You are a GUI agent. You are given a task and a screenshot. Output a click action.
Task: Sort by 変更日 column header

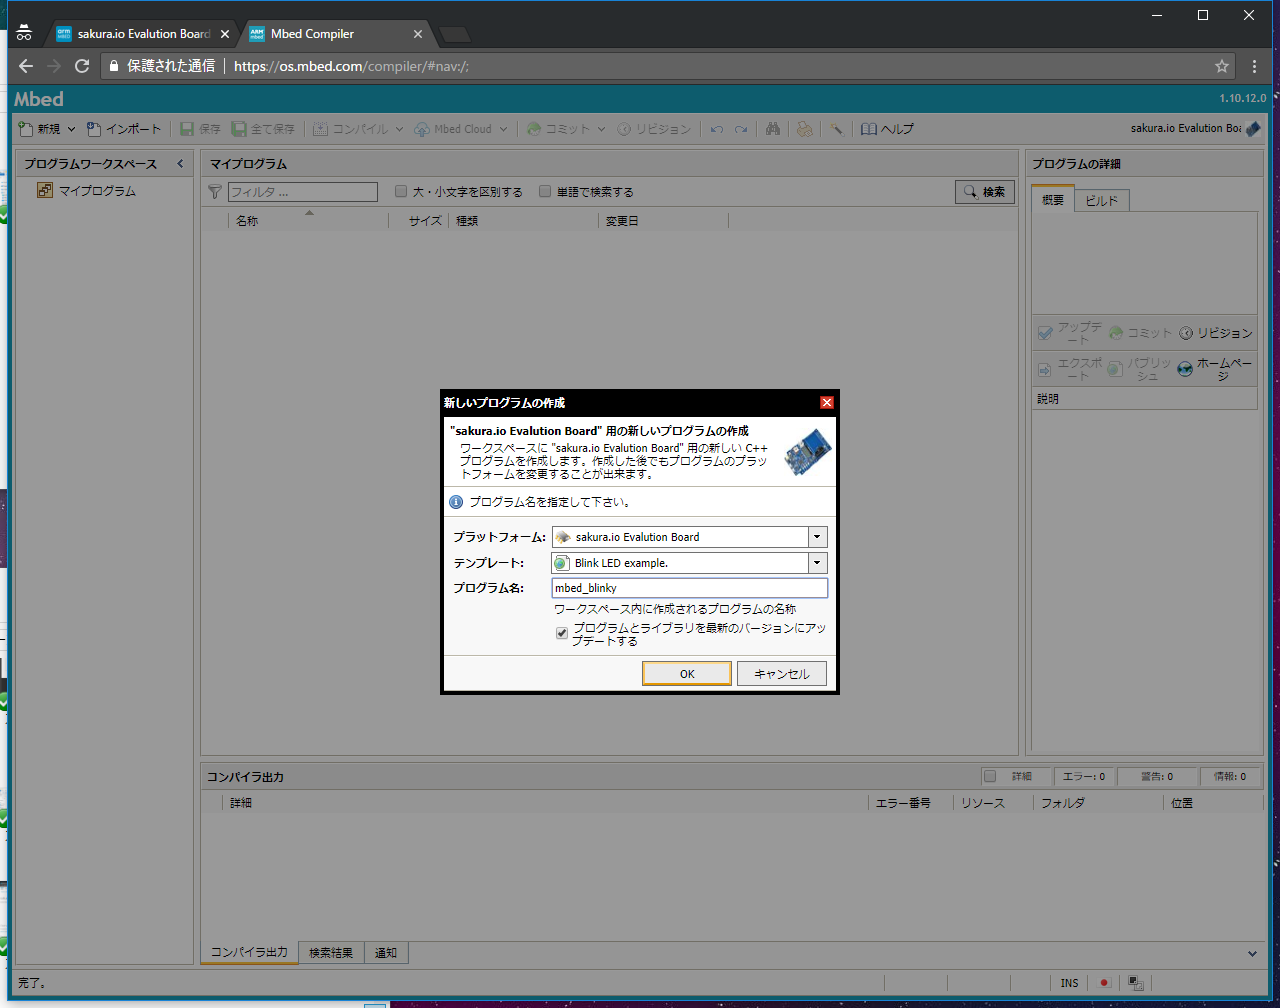click(x=664, y=221)
